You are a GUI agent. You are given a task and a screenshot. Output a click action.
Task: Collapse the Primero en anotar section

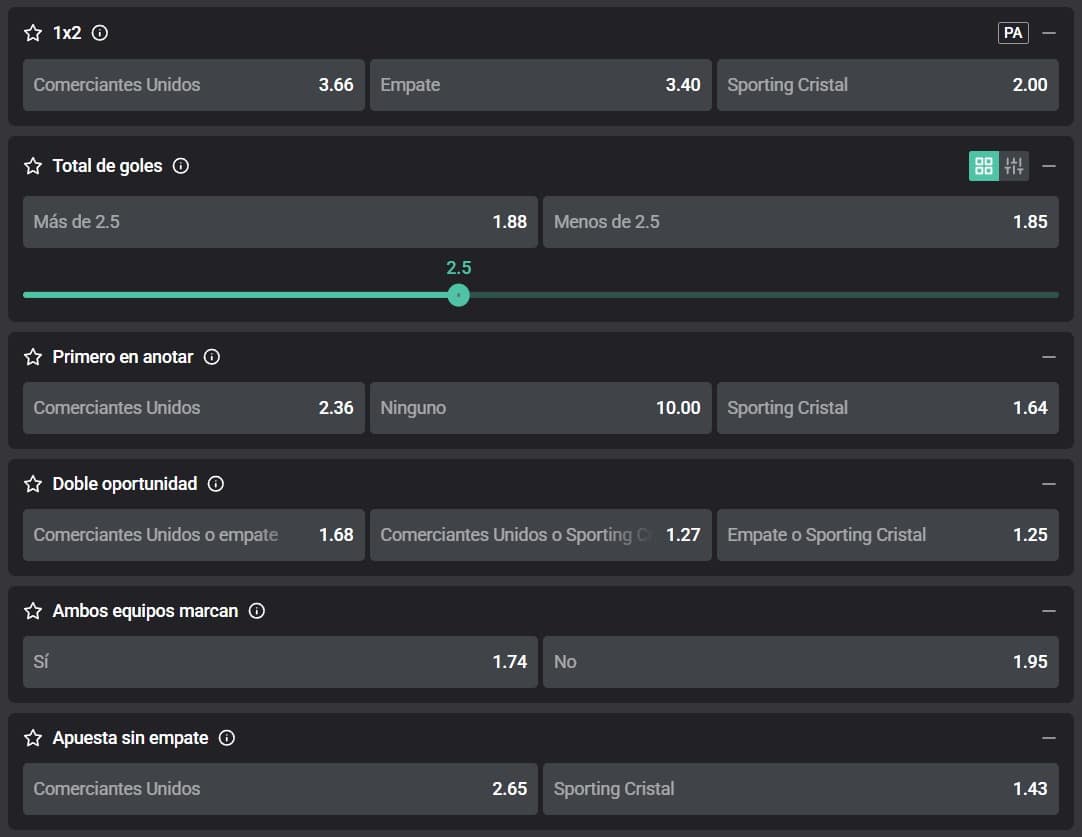click(1049, 357)
